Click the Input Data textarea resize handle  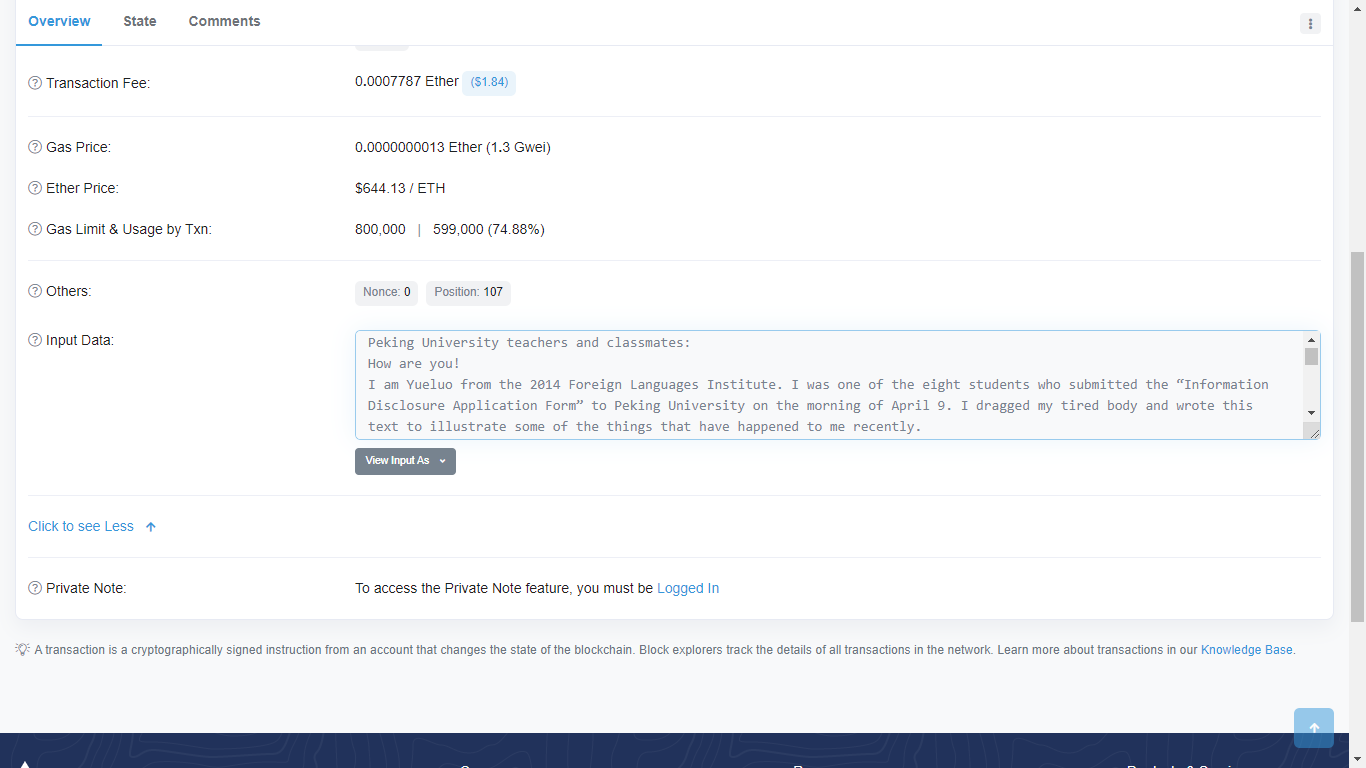pos(1311,430)
